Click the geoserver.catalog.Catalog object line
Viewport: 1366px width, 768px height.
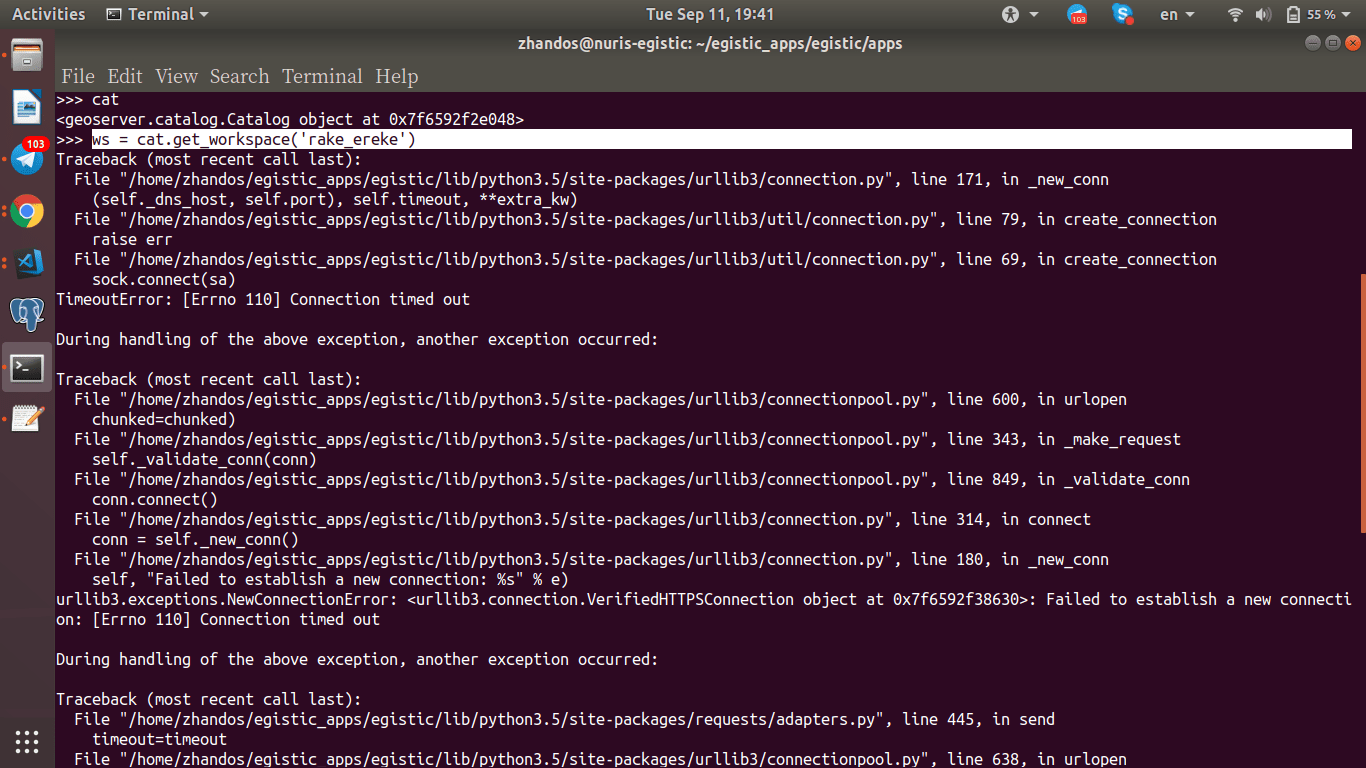click(x=290, y=119)
